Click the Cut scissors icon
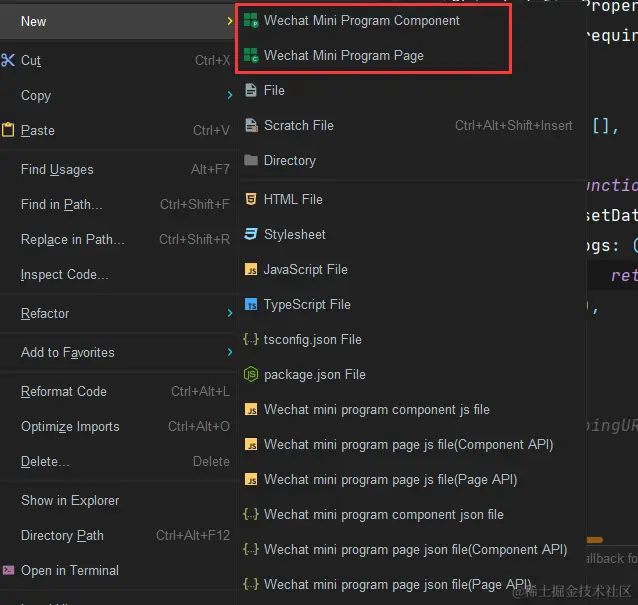The image size is (638, 605). 8,60
